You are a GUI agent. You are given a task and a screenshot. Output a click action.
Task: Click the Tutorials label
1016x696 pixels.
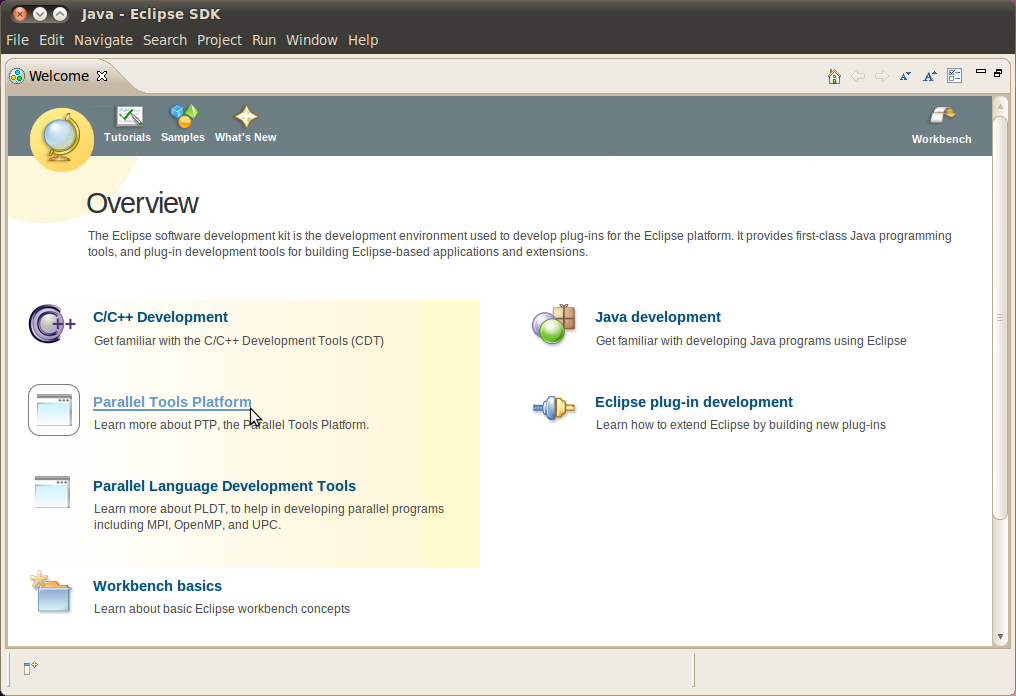(127, 137)
